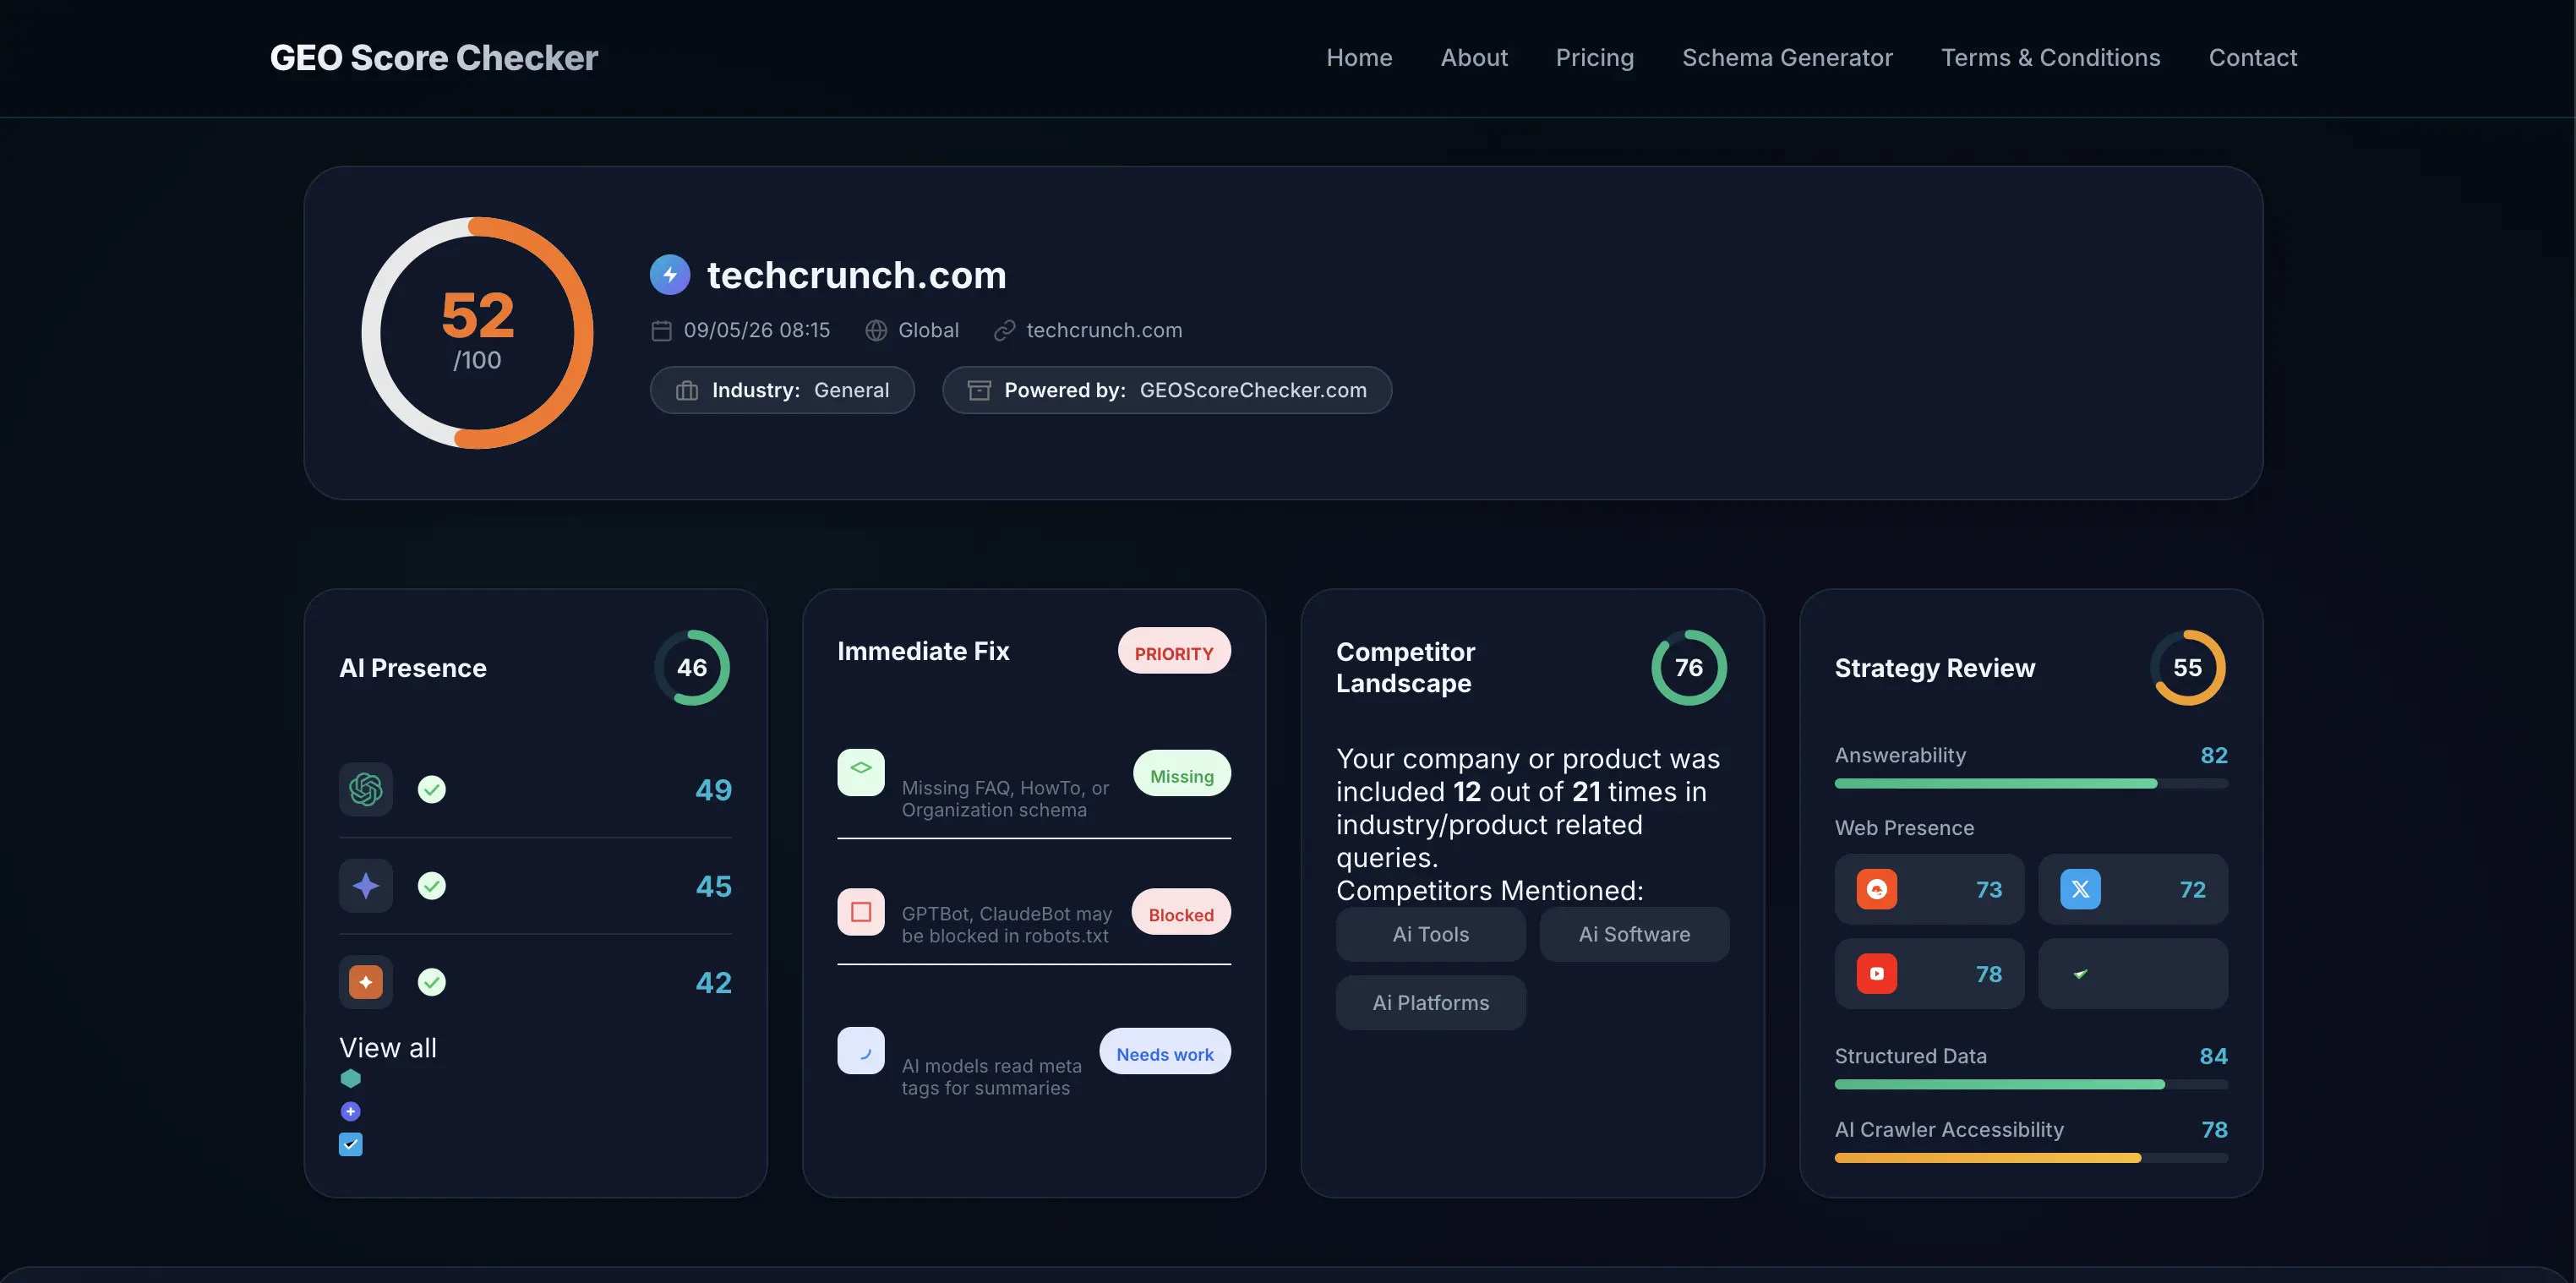This screenshot has width=2576, height=1283.
Task: Click the blue meta tags icon
Action: pyautogui.click(x=861, y=1051)
